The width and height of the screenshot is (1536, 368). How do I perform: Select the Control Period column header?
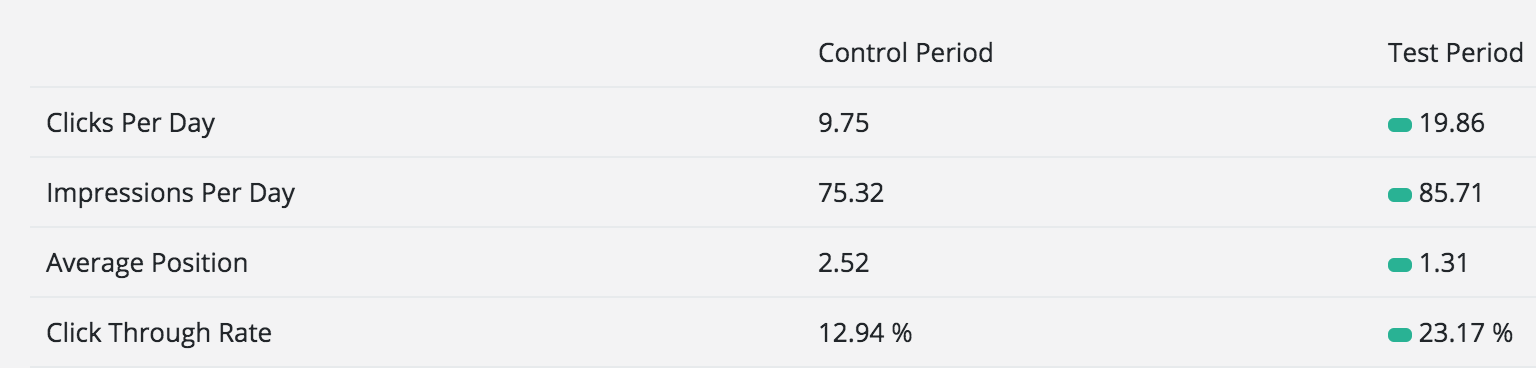905,52
